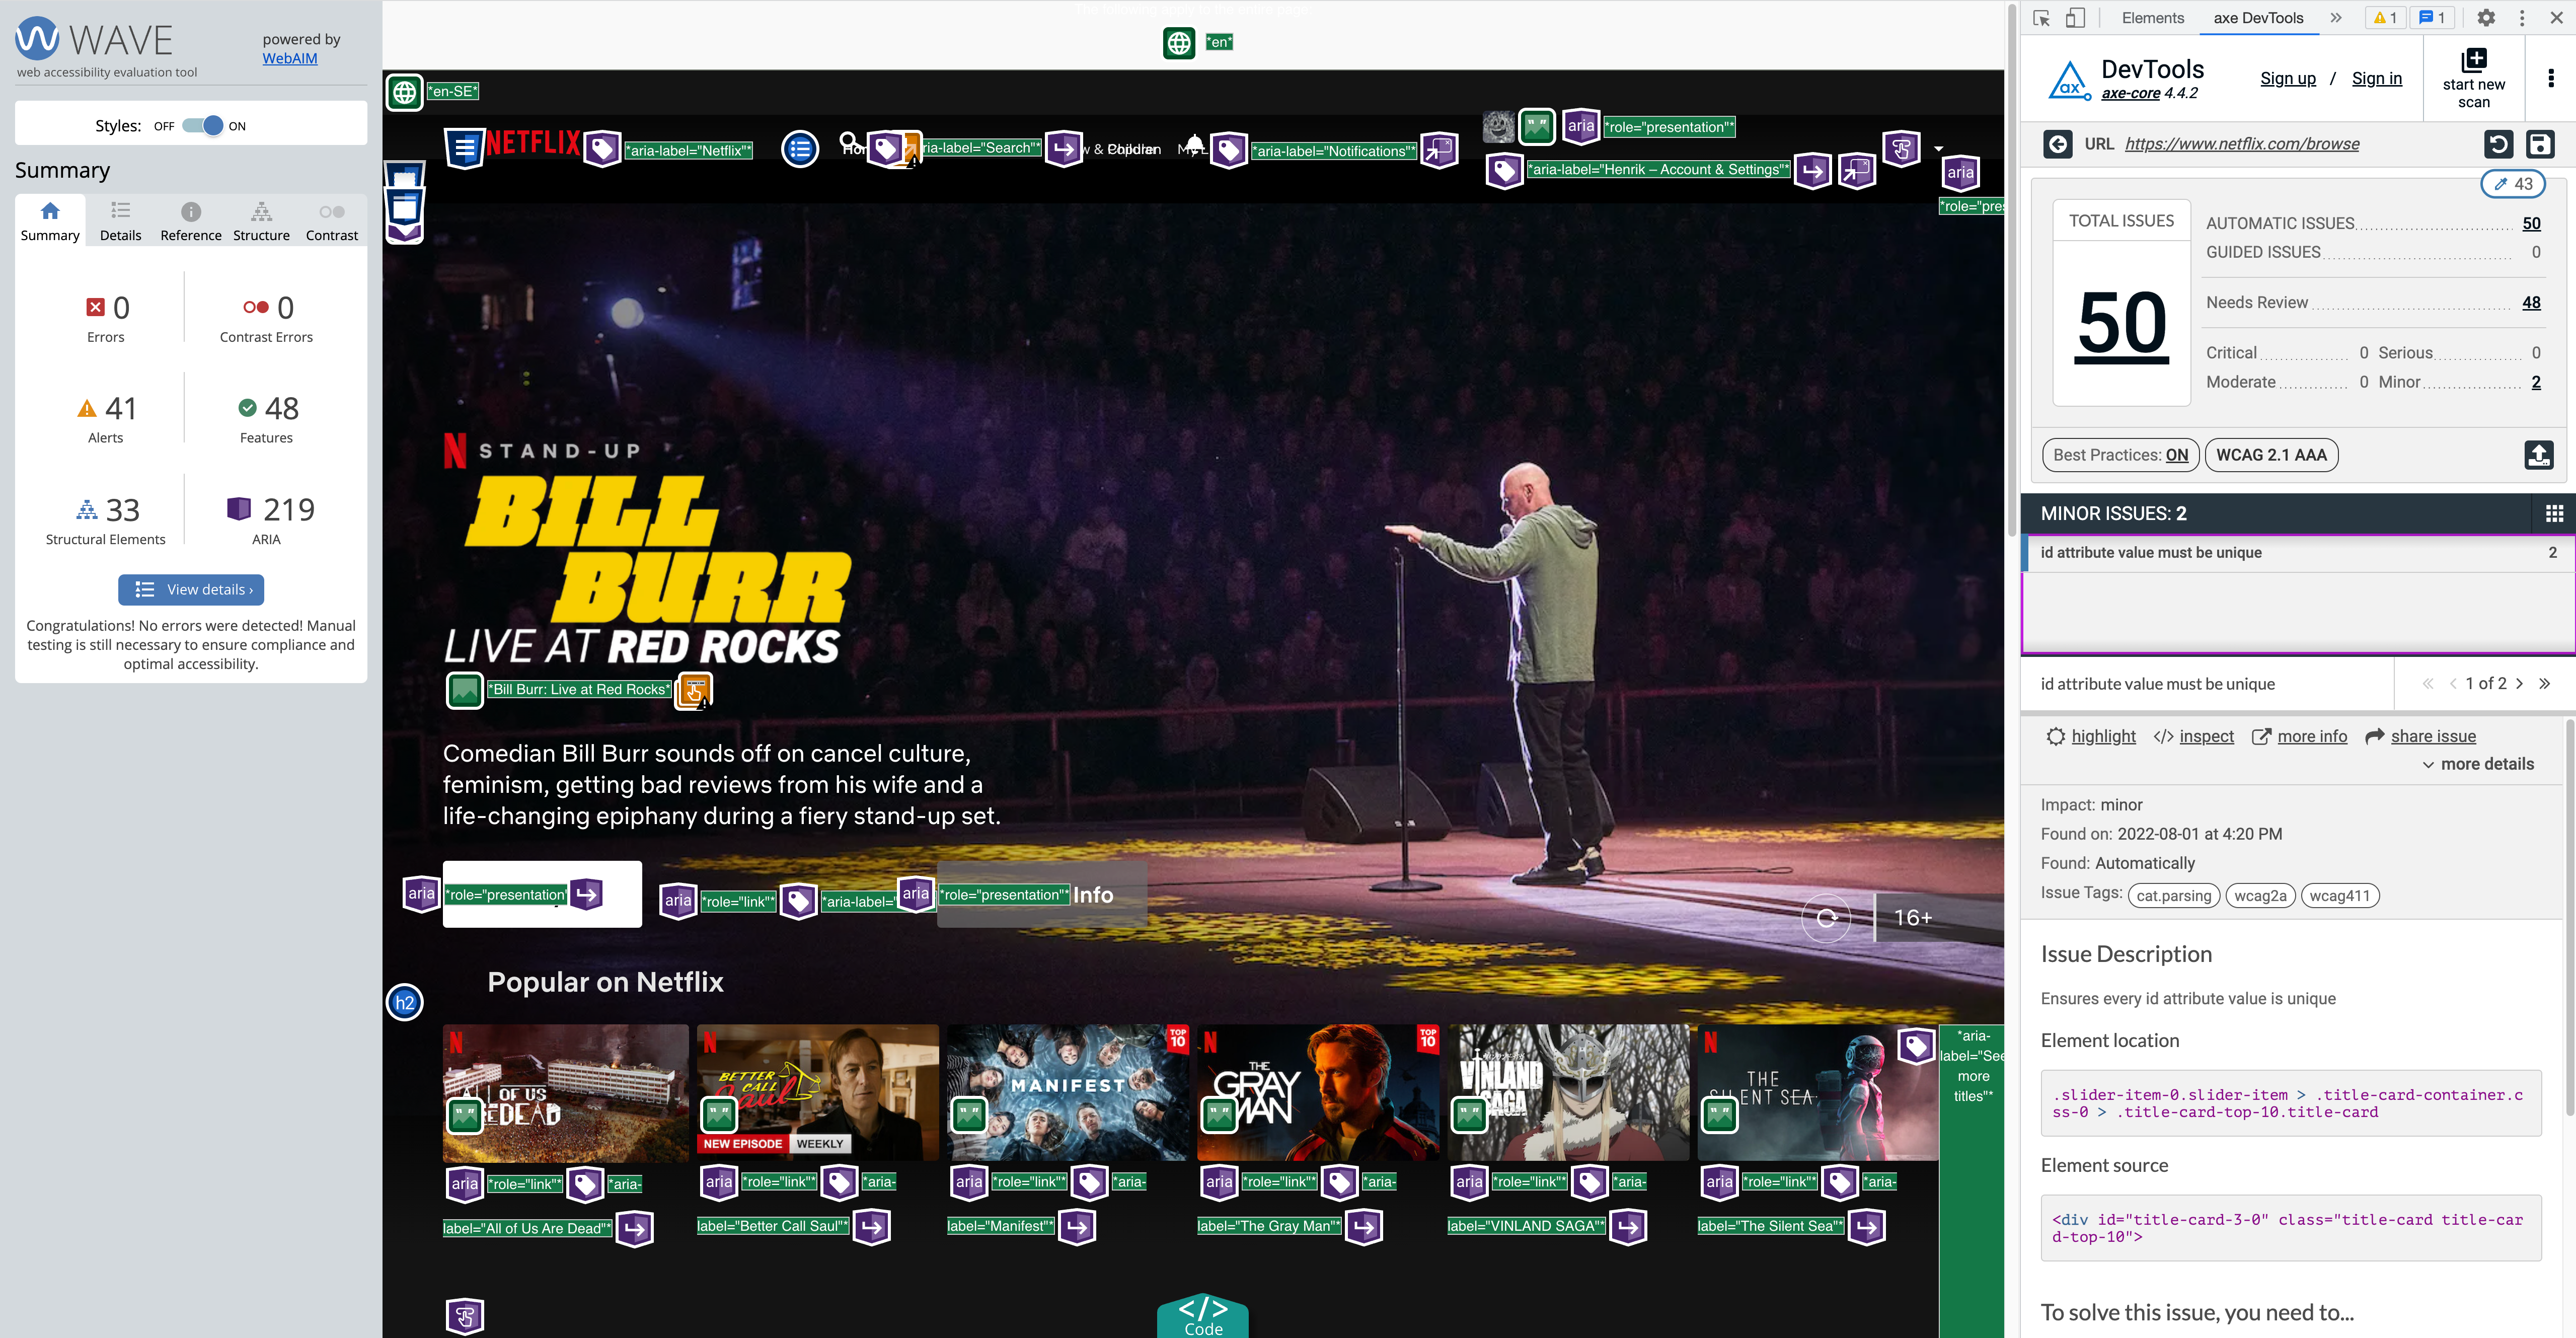Click the Sign in link in axe DevTools
Image resolution: width=2576 pixels, height=1338 pixels.
pos(2376,79)
